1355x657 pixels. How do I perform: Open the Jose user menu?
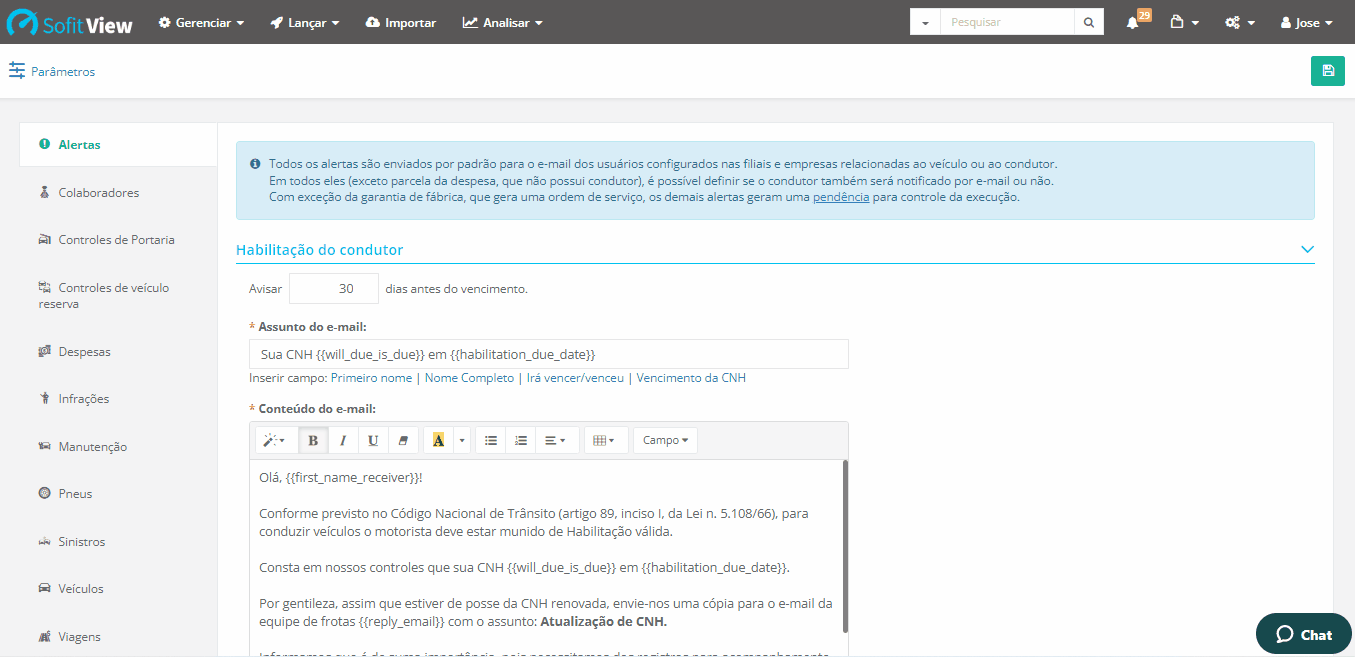[1307, 22]
